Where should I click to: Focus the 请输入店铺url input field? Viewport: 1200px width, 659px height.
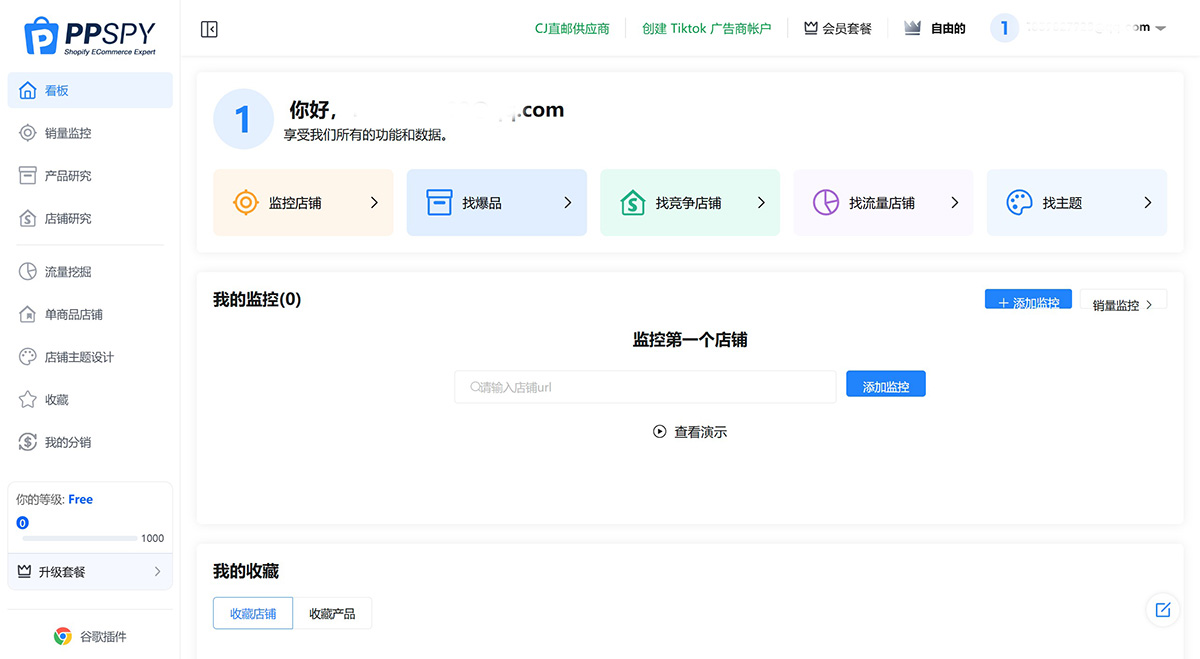[x=645, y=387]
